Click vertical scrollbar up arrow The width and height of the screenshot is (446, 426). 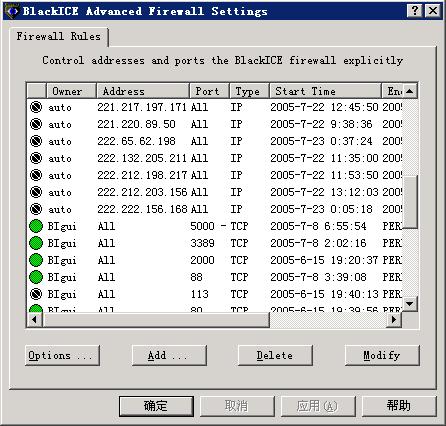click(410, 91)
